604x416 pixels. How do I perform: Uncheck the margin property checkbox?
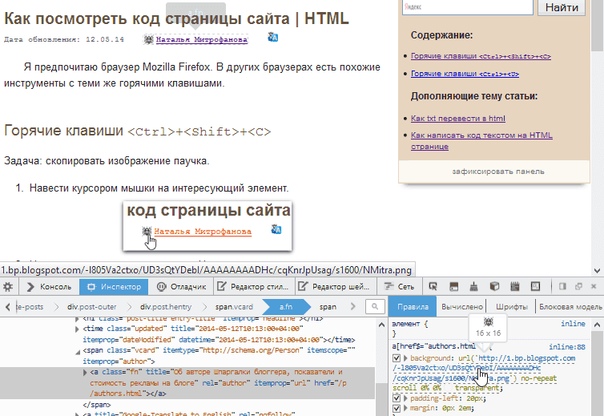(396, 408)
